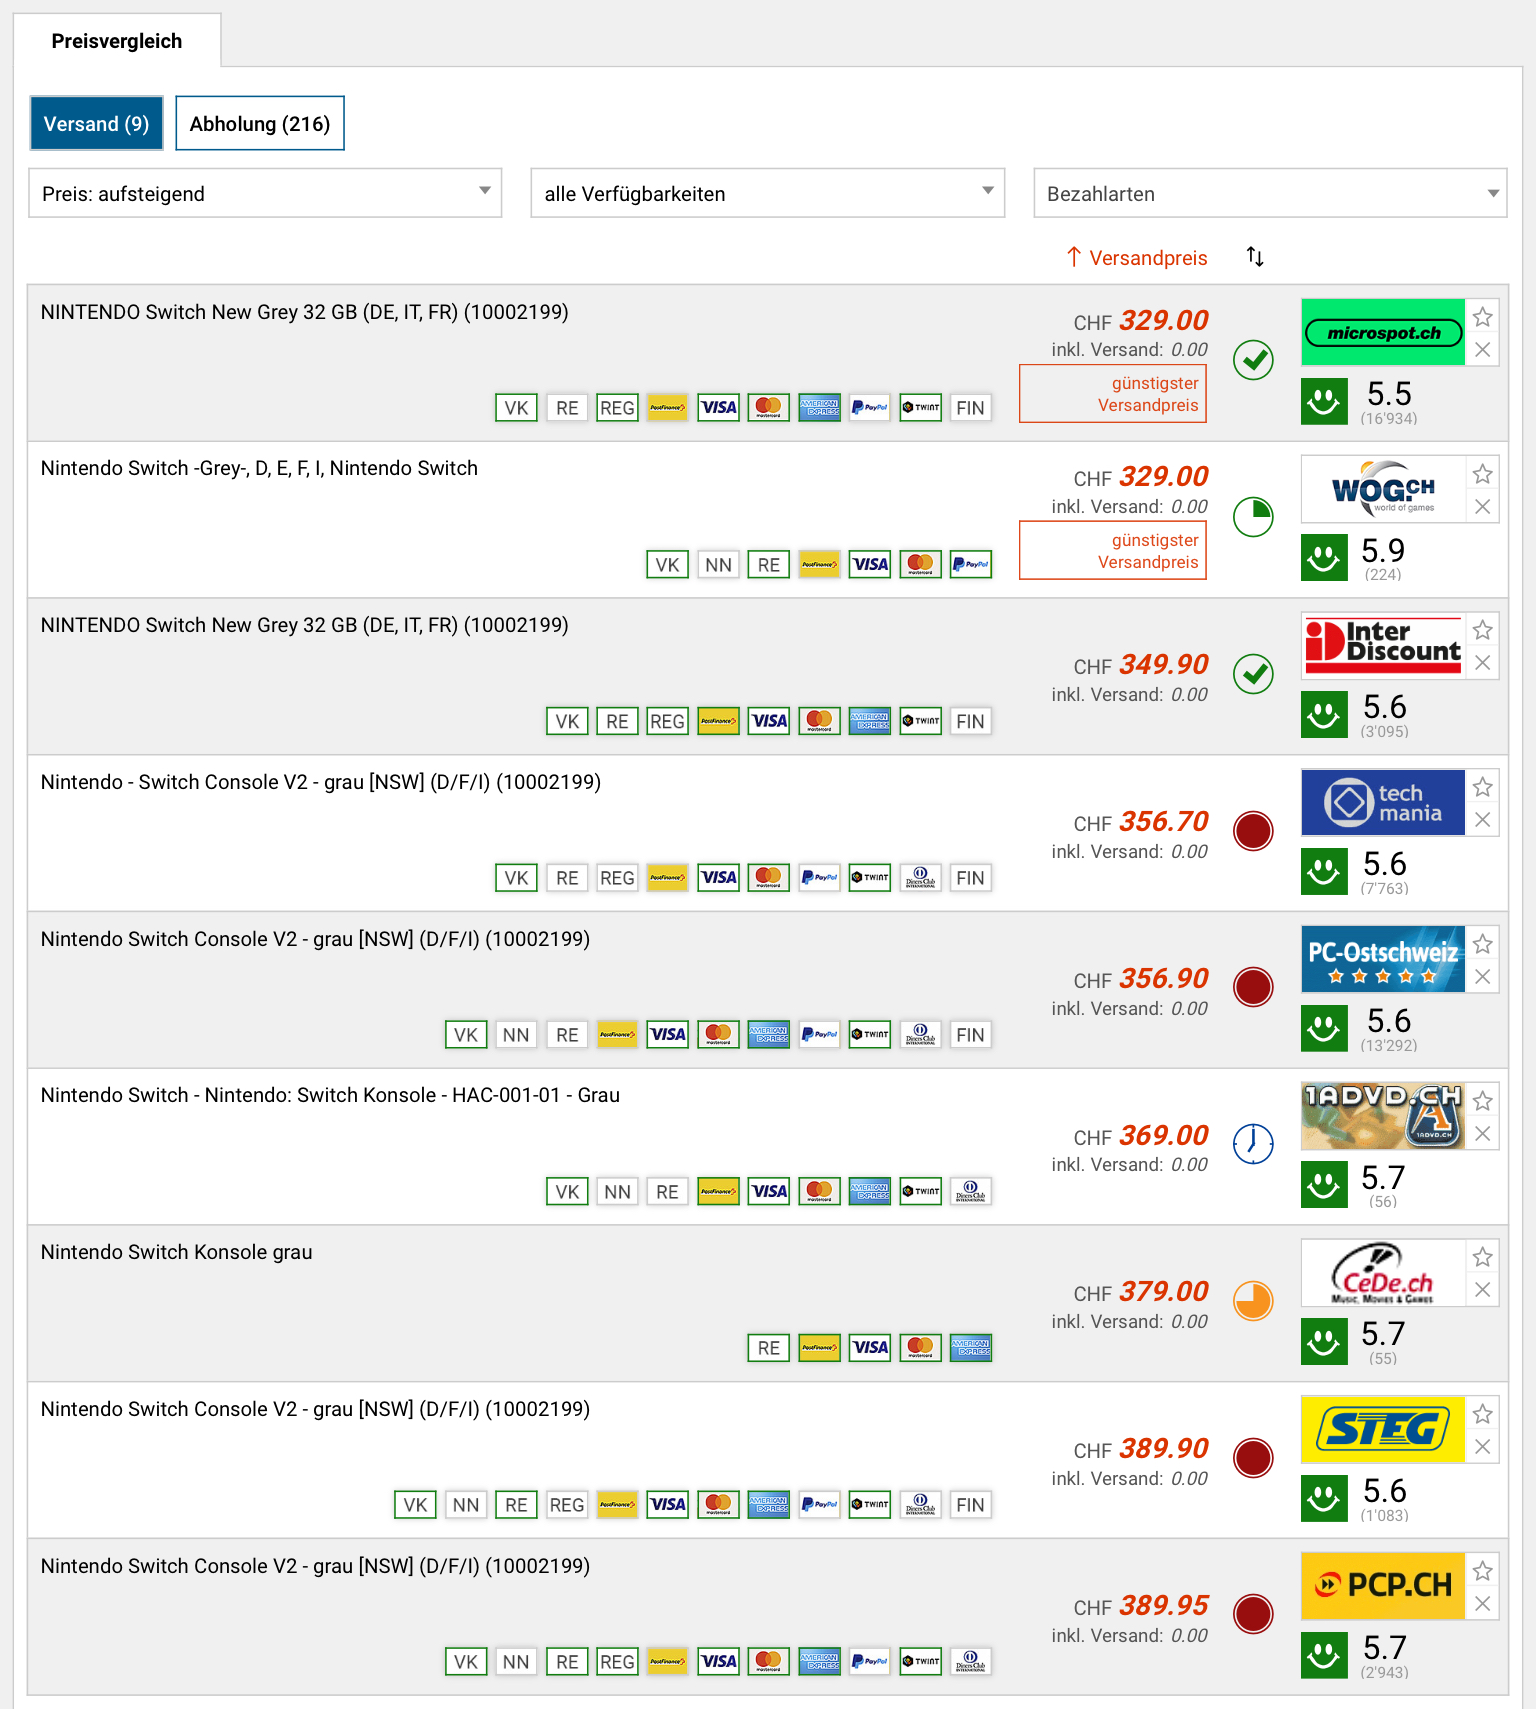1536x1709 pixels.
Task: Switch to the Abholung (216) tab
Action: pyautogui.click(x=260, y=124)
